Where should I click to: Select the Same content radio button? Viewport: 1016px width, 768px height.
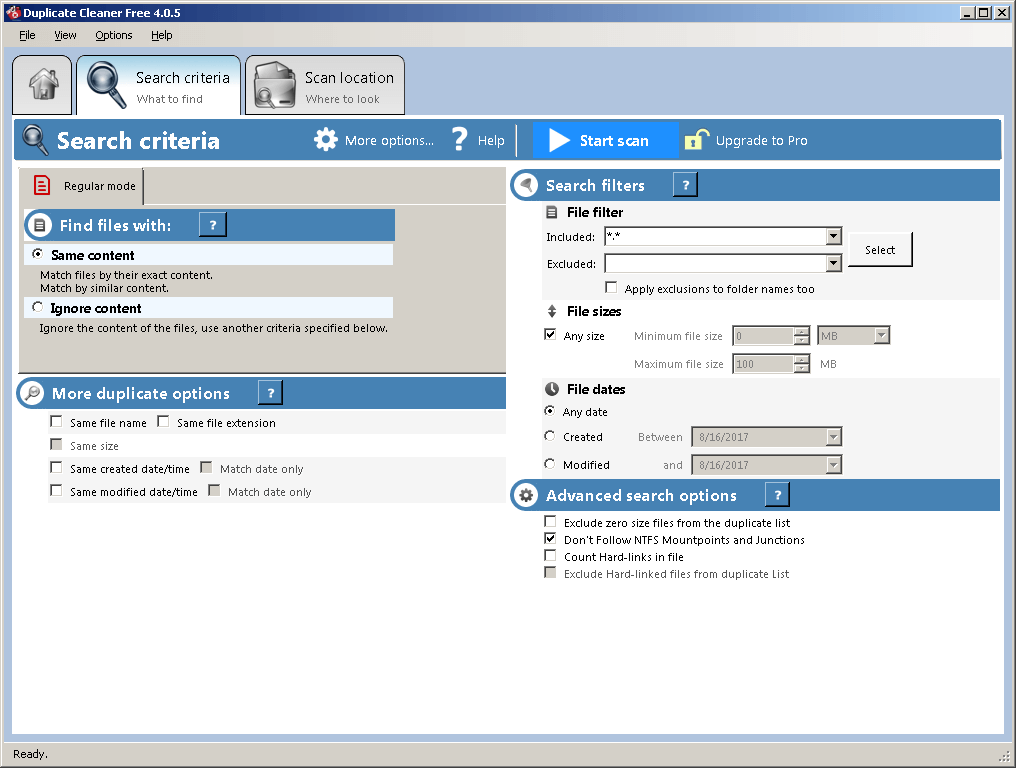(37, 254)
